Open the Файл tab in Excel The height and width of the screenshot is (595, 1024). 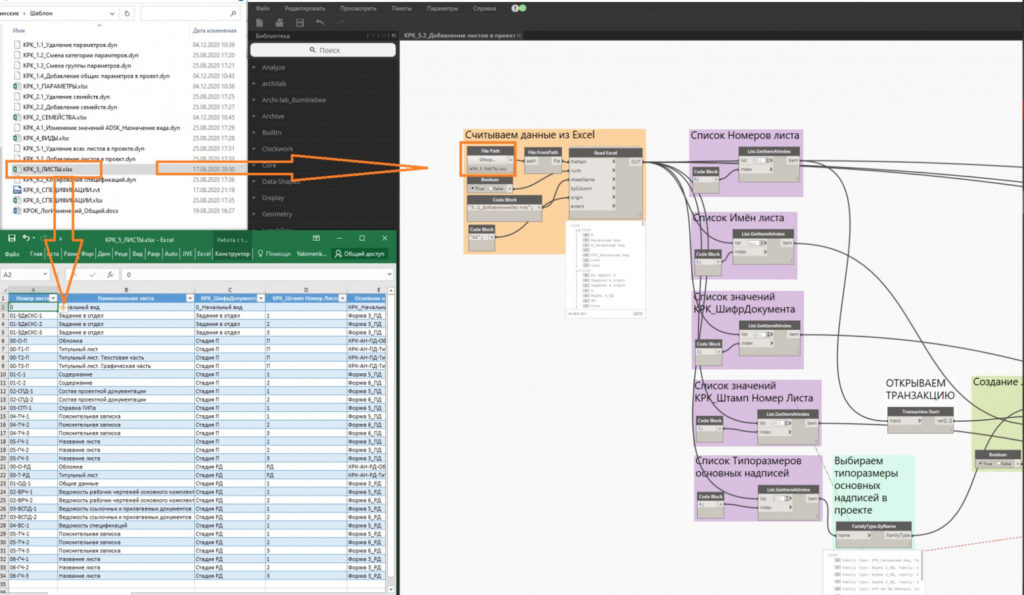pos(12,253)
